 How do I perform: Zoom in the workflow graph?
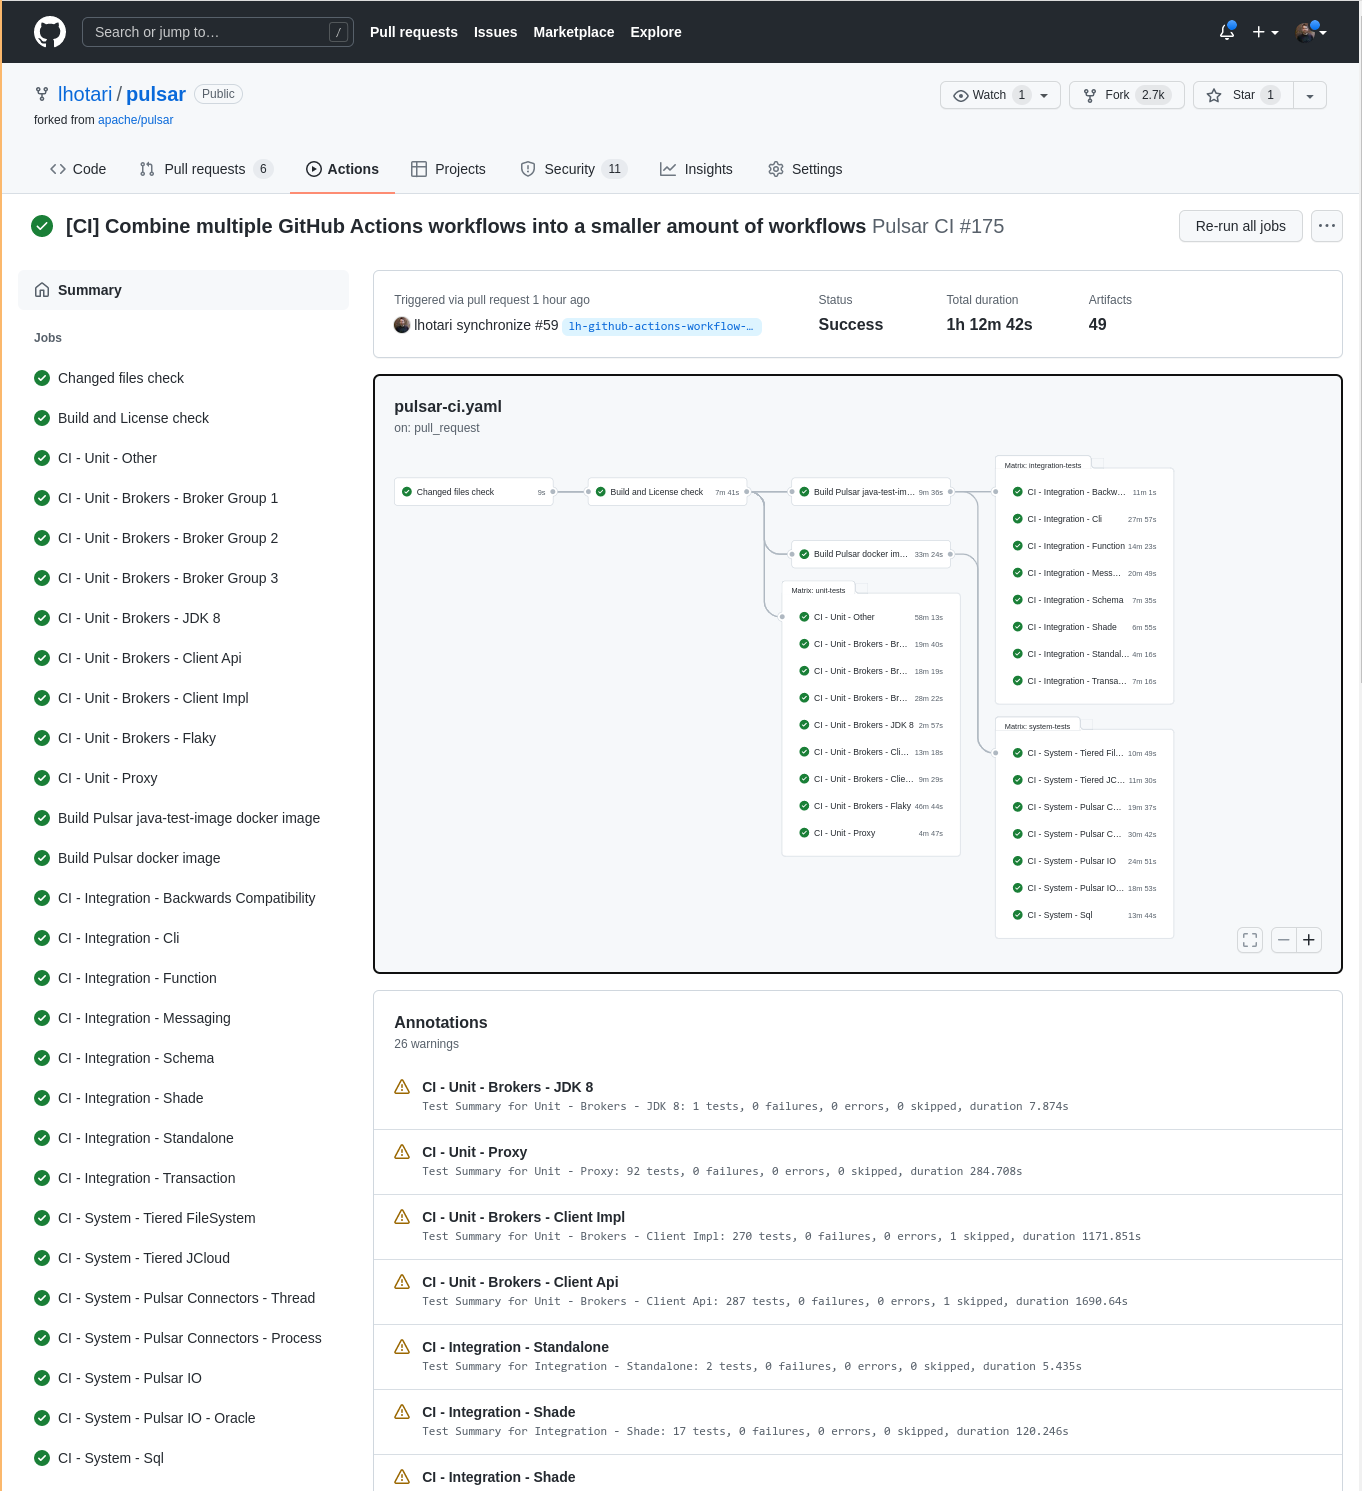1309,940
